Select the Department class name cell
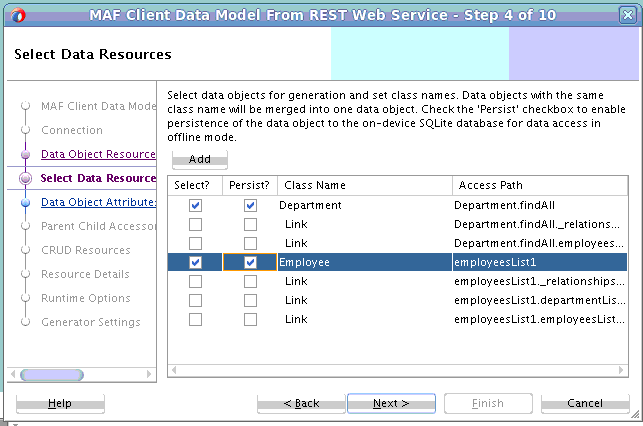Viewport: 643px width, 426px height. coord(365,205)
